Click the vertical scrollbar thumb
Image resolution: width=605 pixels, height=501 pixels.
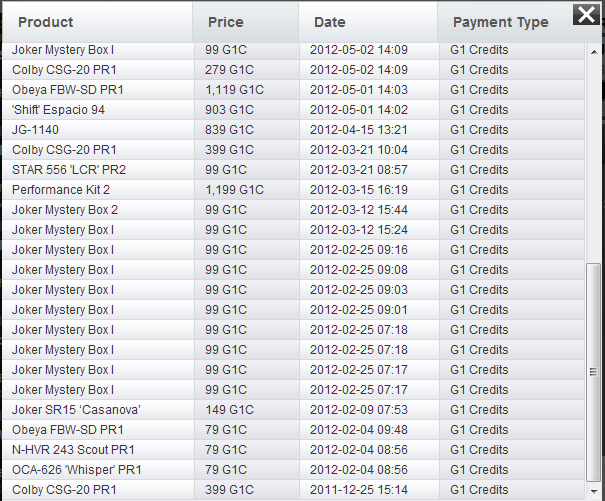(x=593, y=372)
